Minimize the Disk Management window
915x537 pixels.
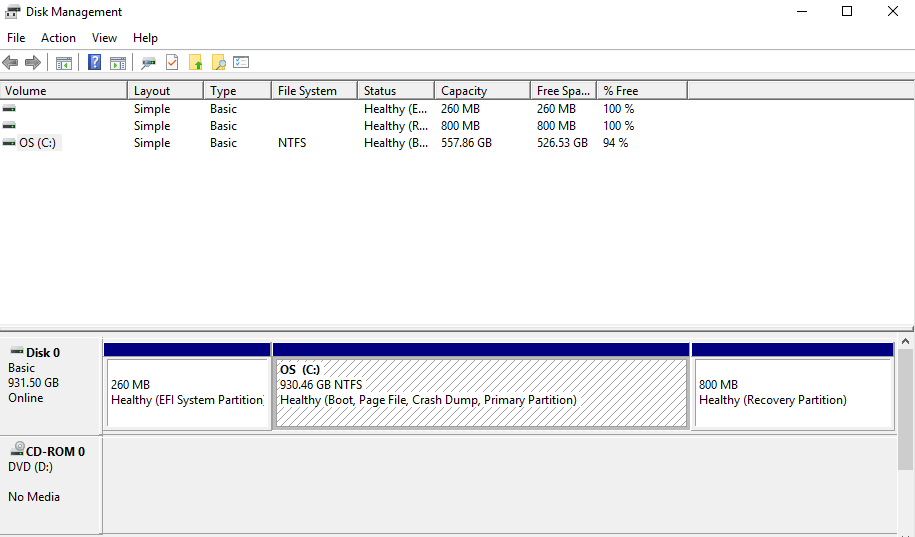(x=802, y=11)
